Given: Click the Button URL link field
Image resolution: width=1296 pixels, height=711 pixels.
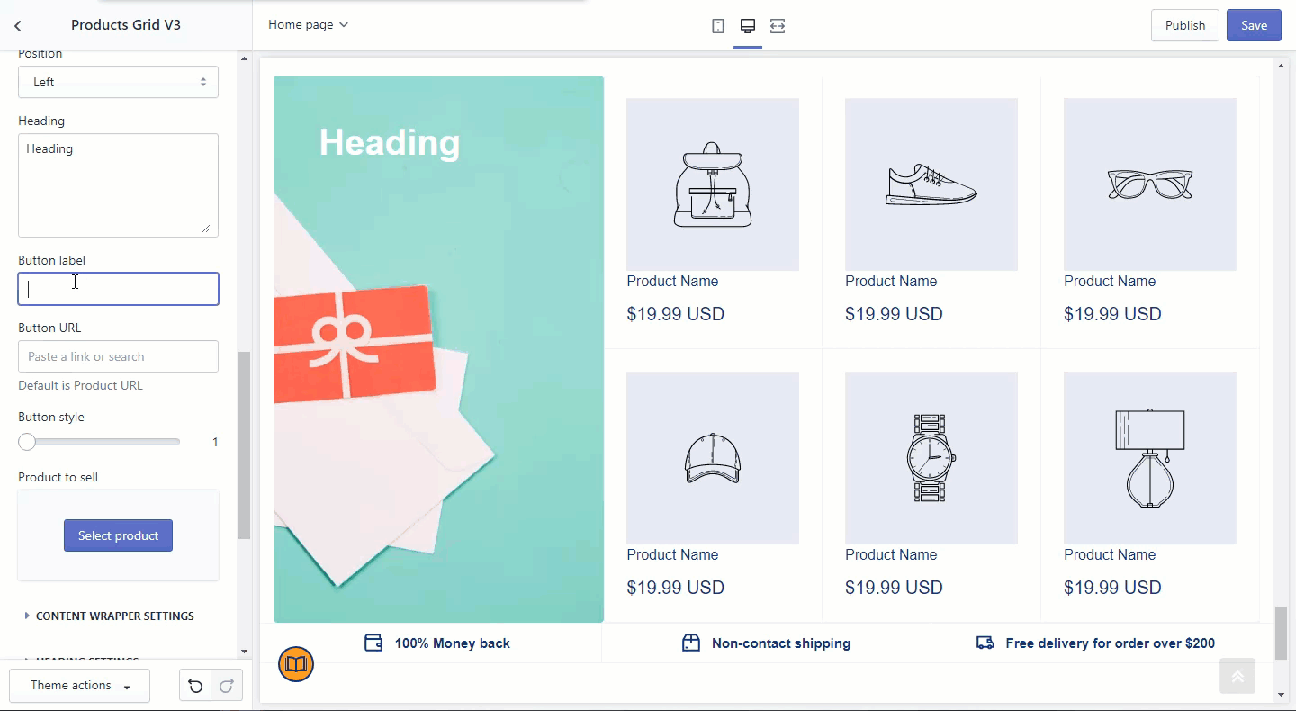Looking at the screenshot, I should click(x=118, y=357).
